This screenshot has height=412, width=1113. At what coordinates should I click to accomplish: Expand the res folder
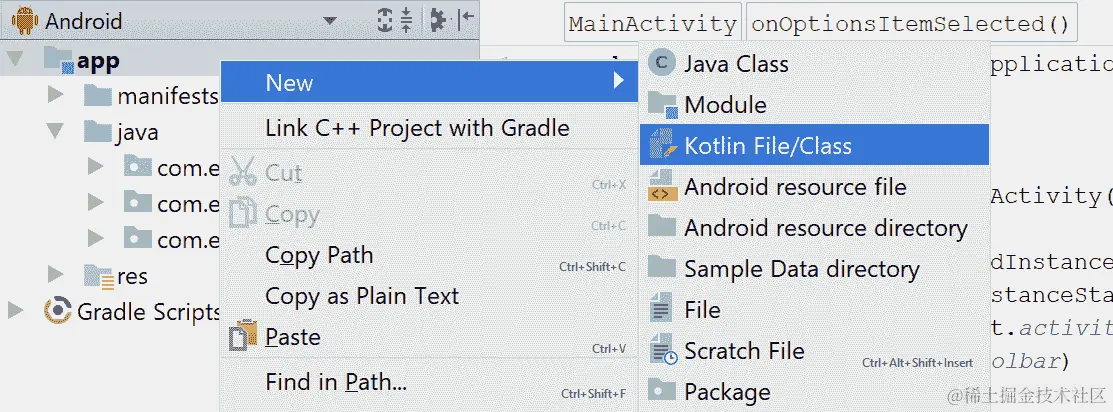click(x=55, y=274)
